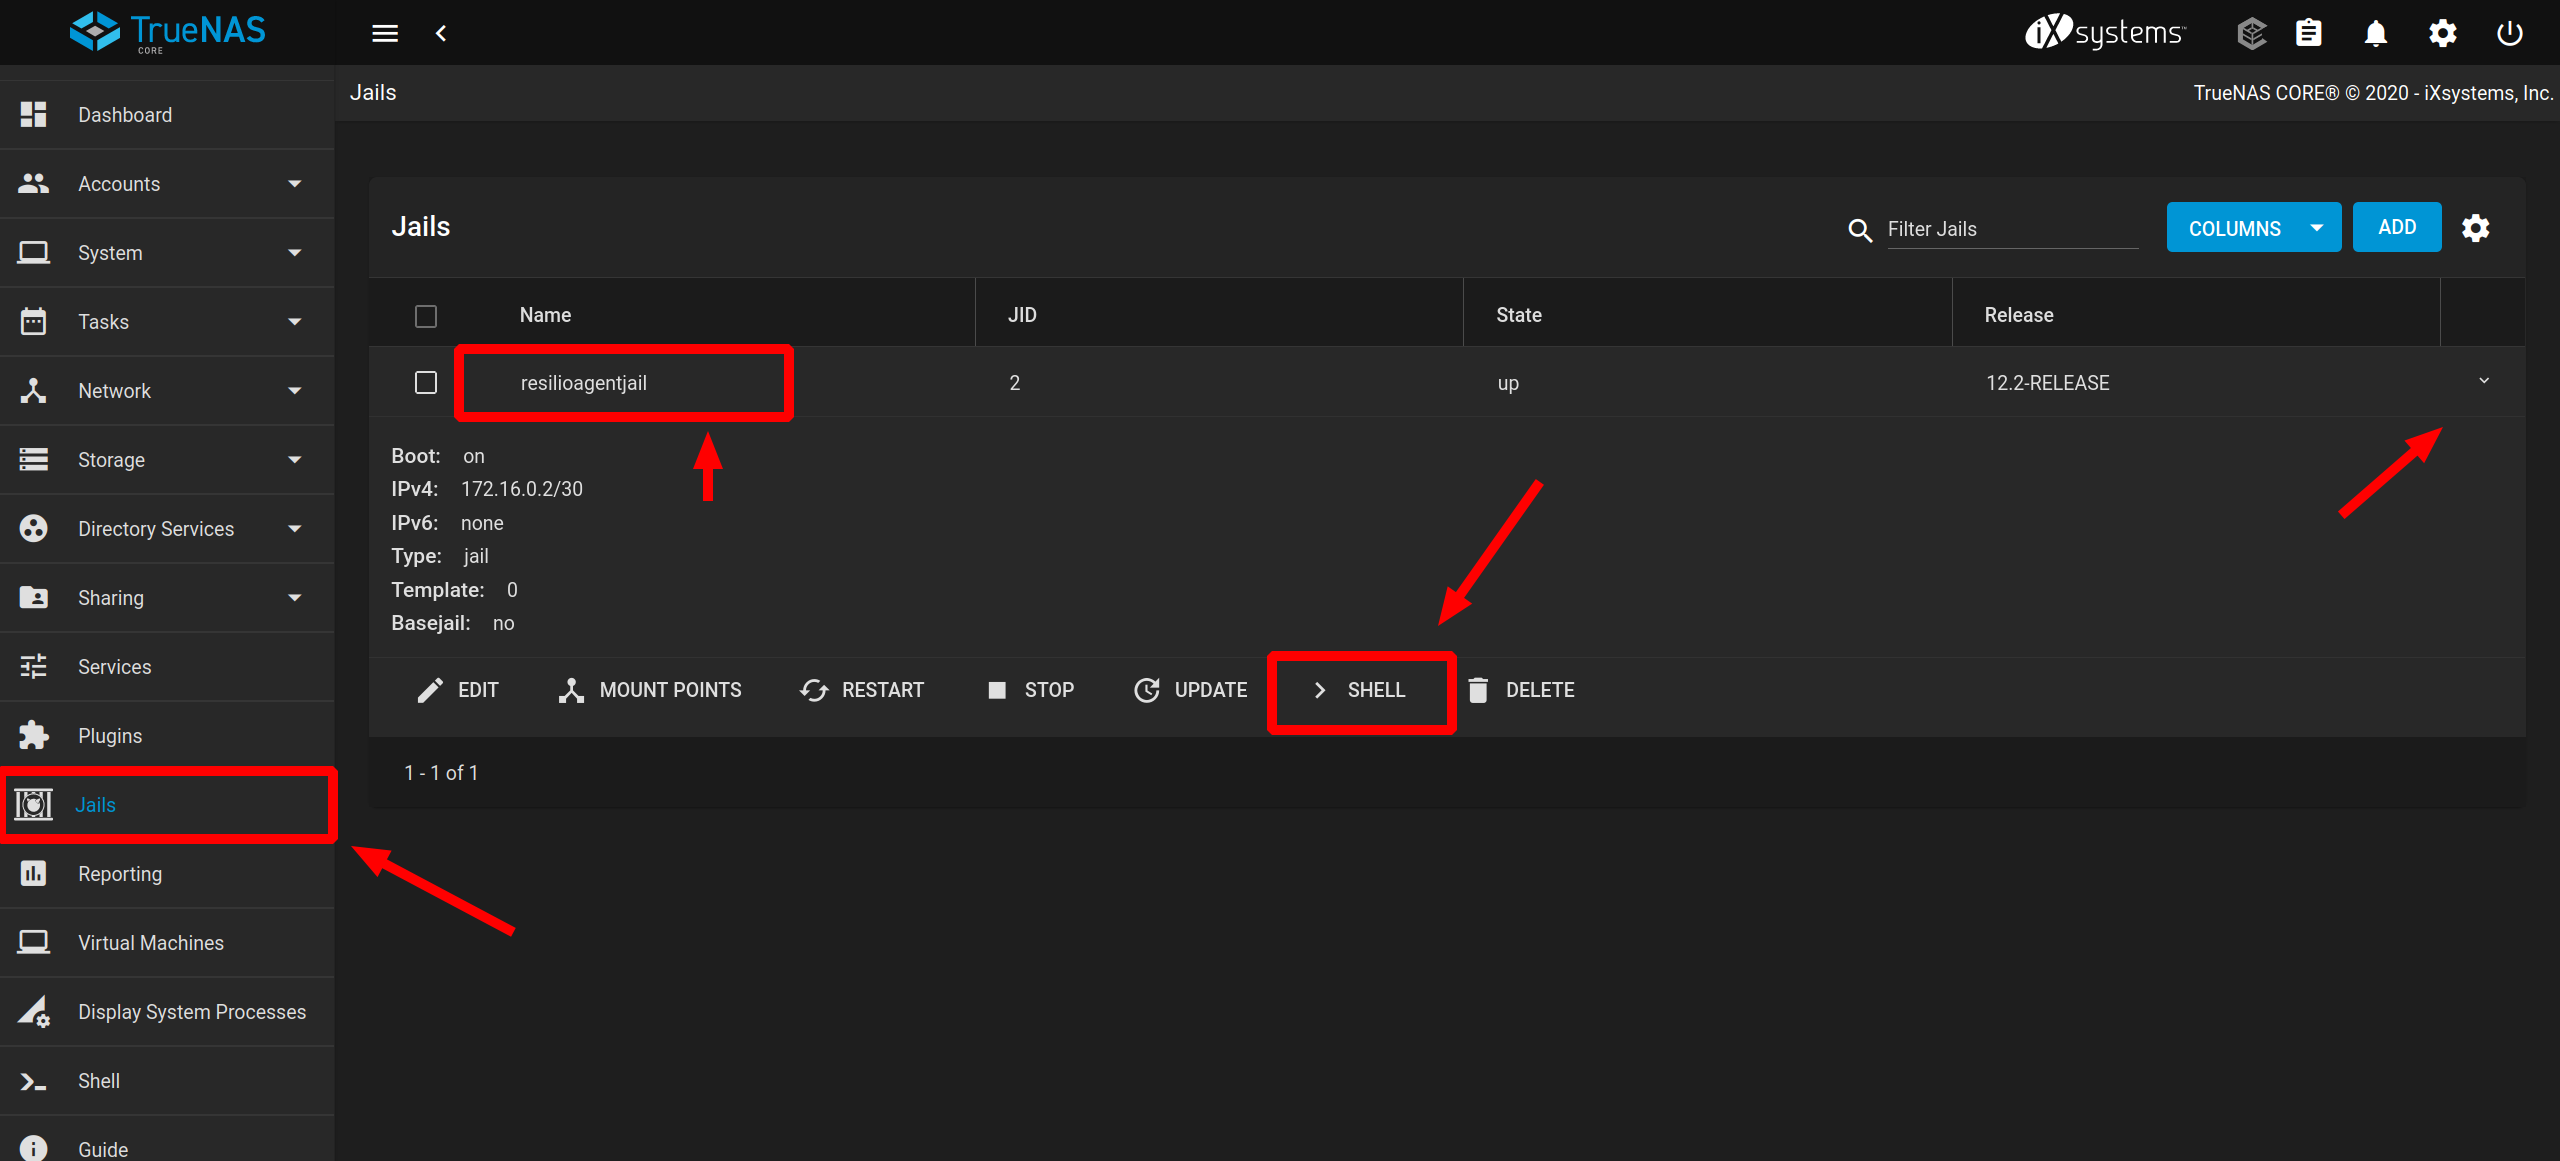Open top bar settings gear
This screenshot has width=2560, height=1161.
point(2443,33)
